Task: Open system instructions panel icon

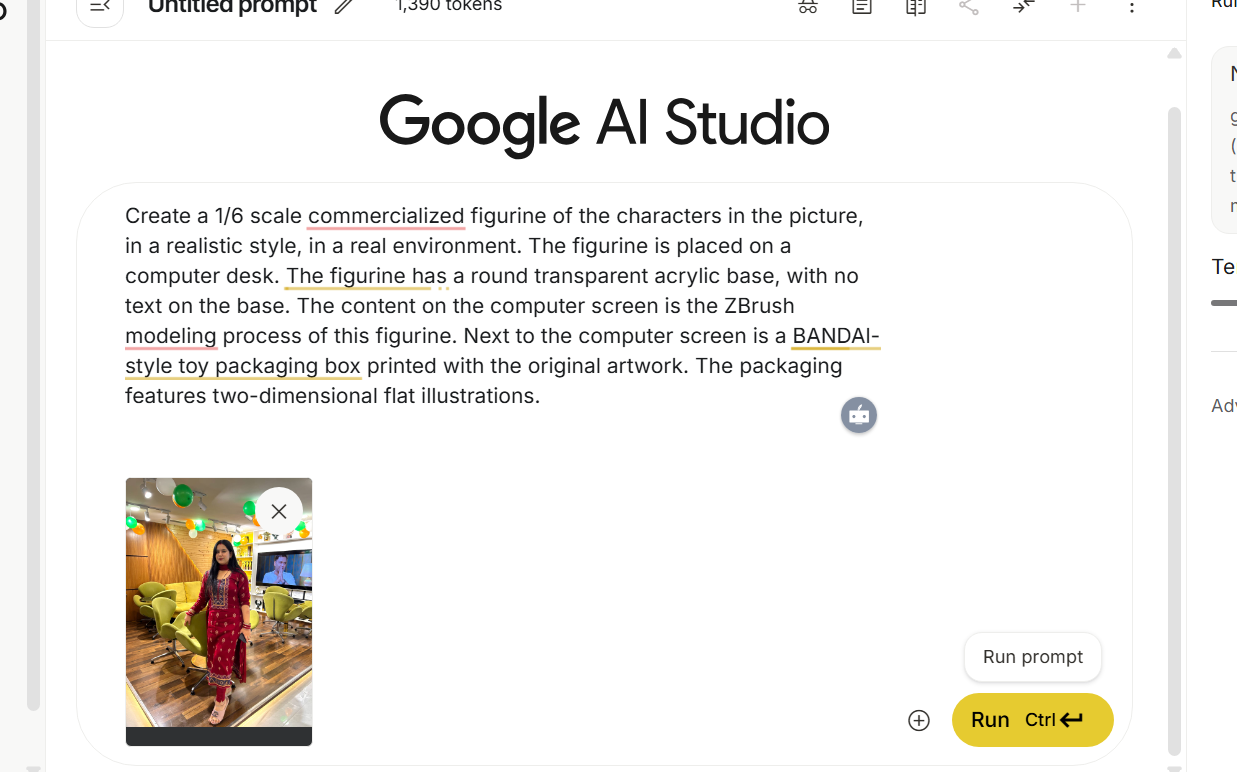Action: click(x=862, y=7)
